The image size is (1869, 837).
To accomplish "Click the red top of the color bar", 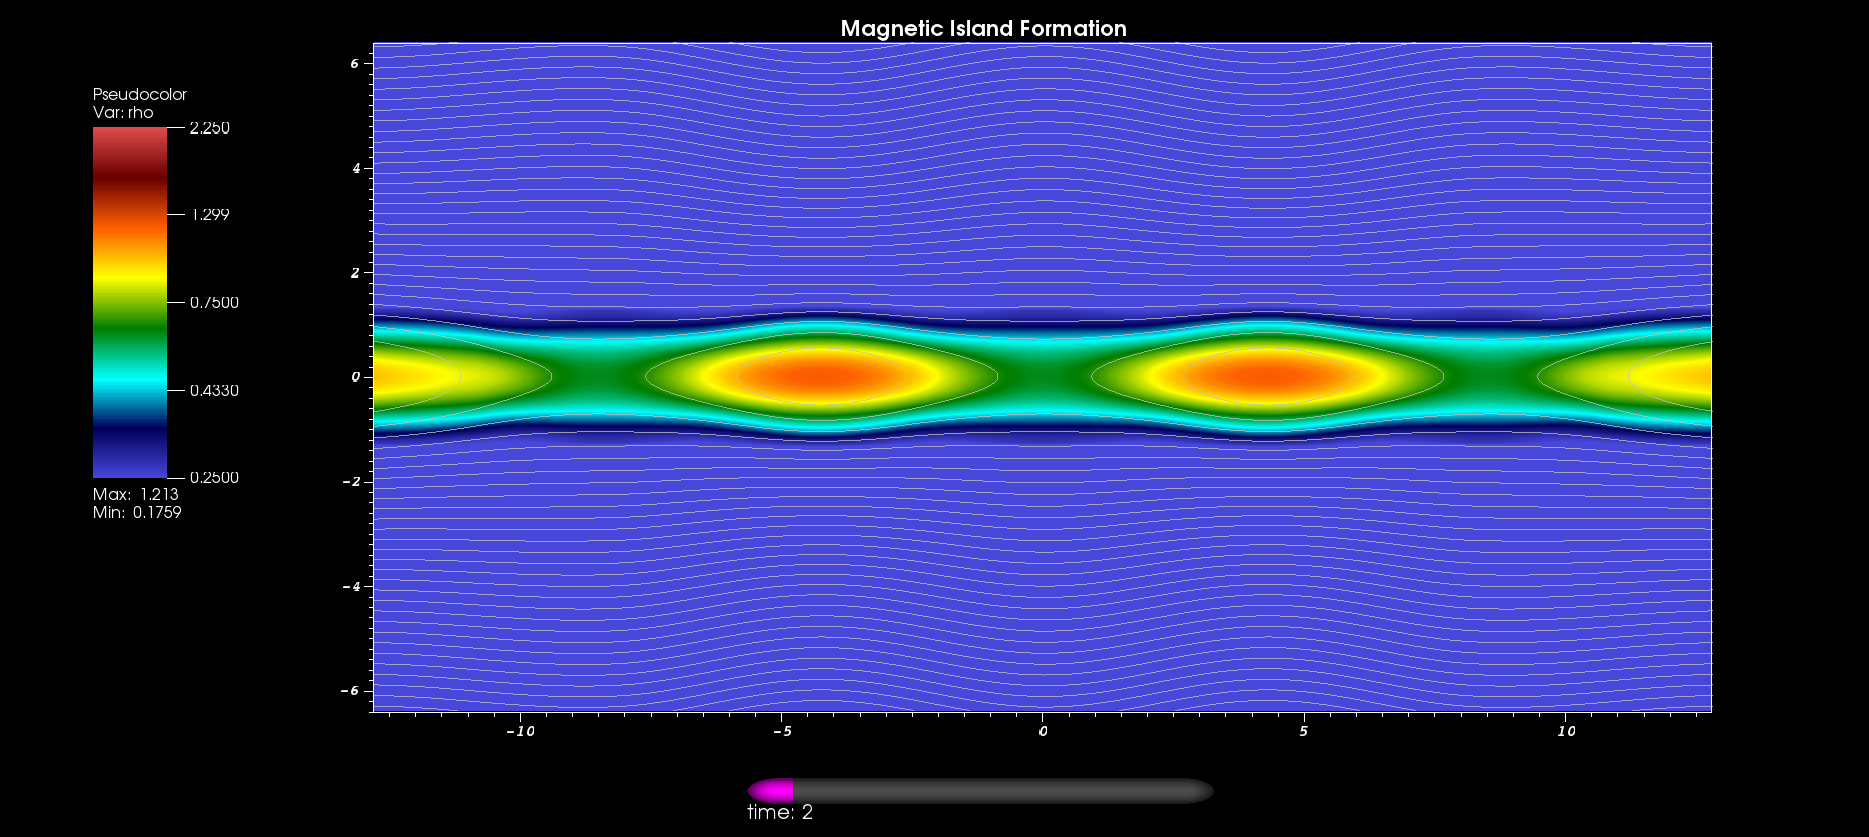I will 130,140.
